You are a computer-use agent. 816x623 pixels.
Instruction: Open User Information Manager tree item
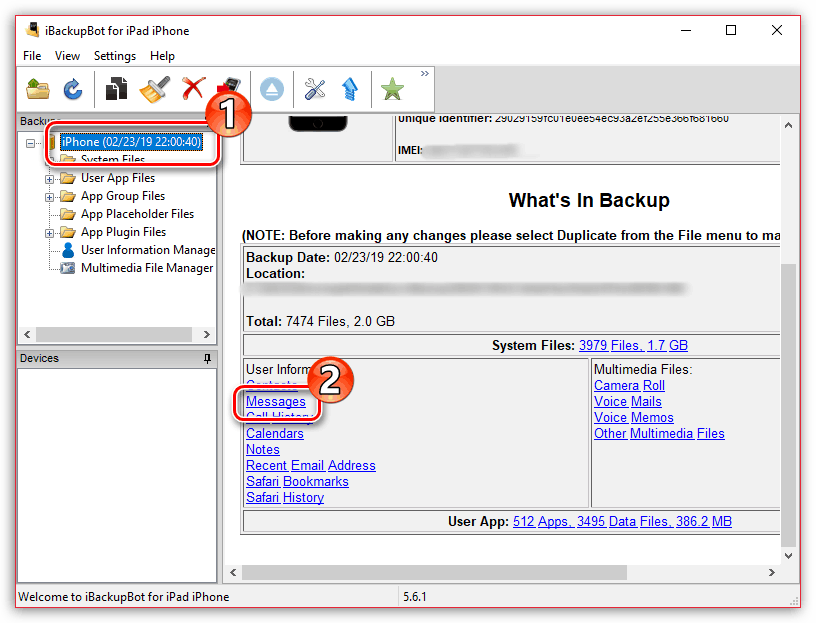point(148,250)
